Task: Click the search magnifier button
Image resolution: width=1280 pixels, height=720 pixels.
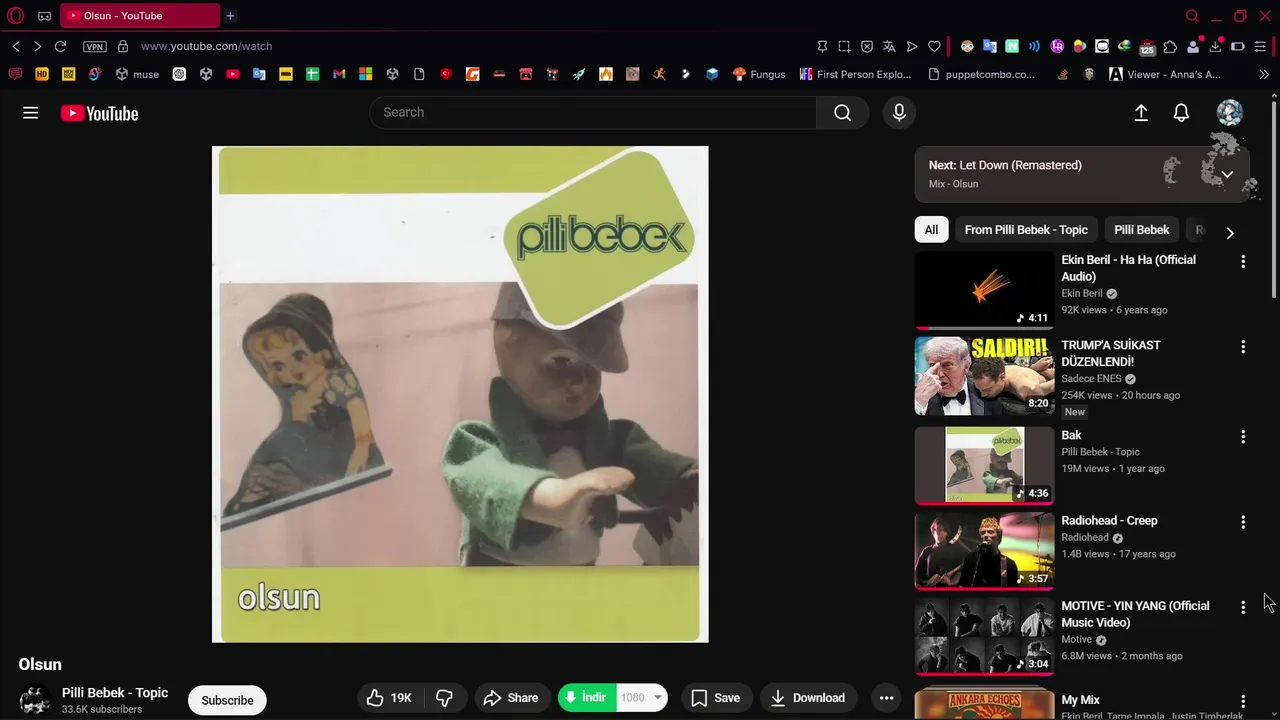Action: 843,113
